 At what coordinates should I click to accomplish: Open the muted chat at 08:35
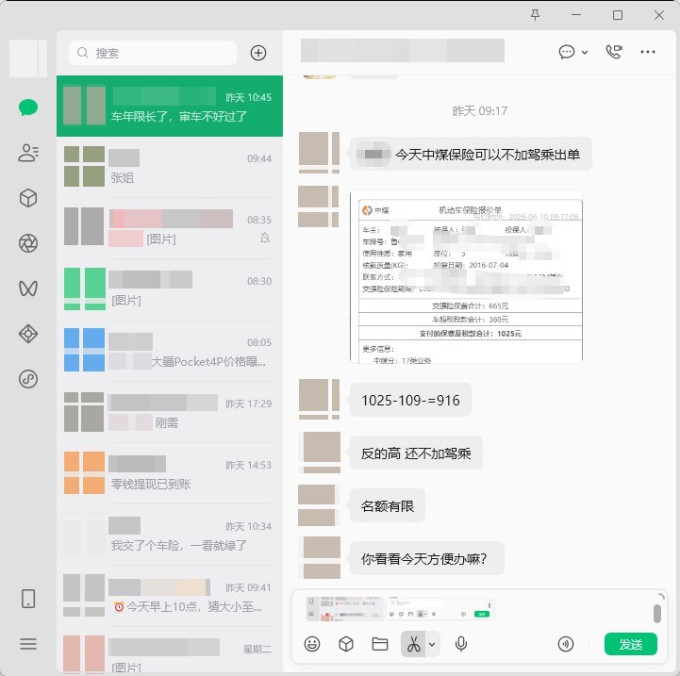tap(170, 229)
